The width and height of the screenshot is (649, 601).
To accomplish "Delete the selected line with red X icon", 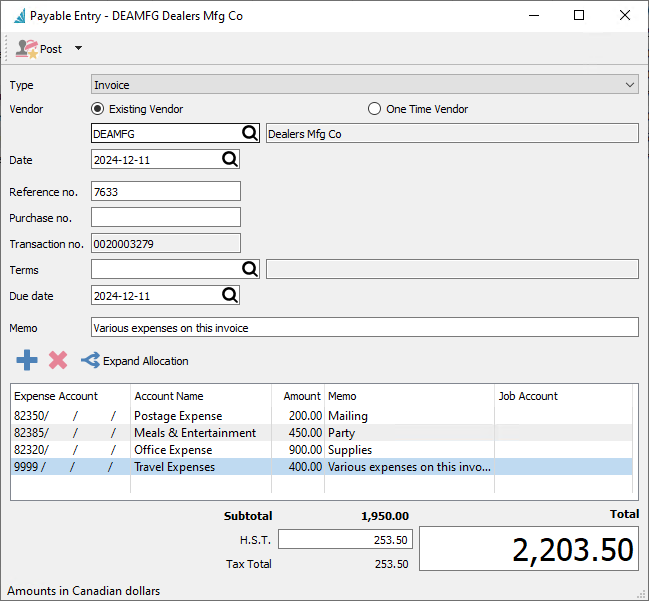I will (58, 360).
